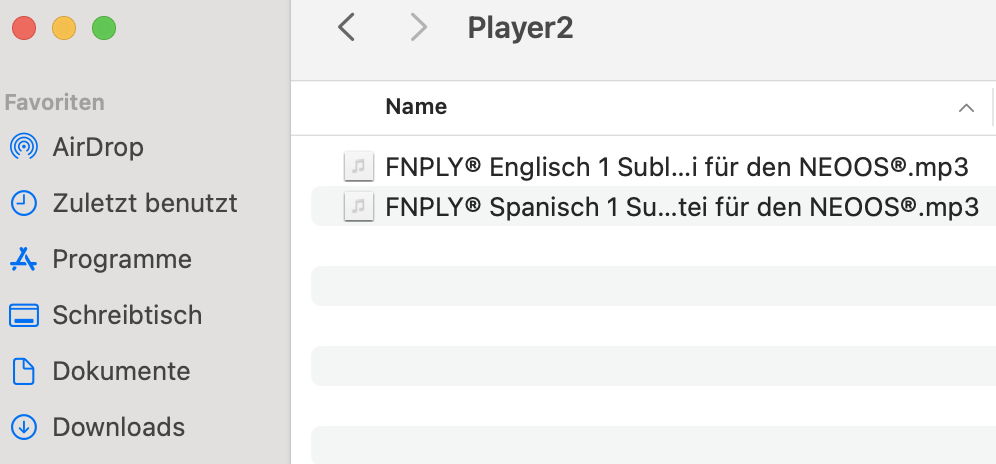This screenshot has height=464, width=996.
Task: Select the FNPLY Spanisch 1 mp3 file name
Action: pyautogui.click(x=682, y=207)
